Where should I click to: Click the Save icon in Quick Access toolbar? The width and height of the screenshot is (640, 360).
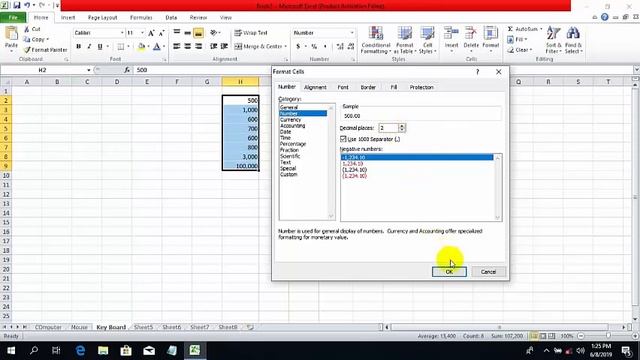tap(17, 5)
